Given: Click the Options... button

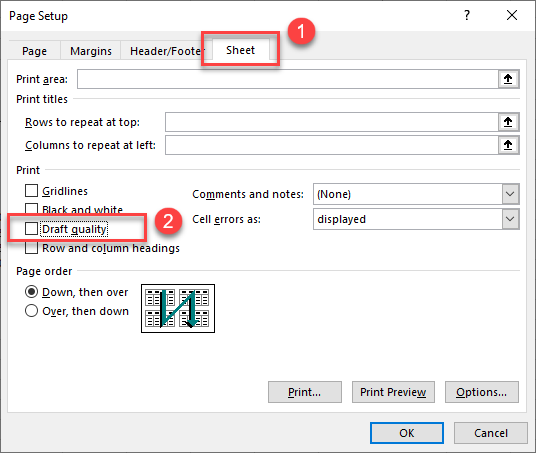Looking at the screenshot, I should tap(482, 392).
